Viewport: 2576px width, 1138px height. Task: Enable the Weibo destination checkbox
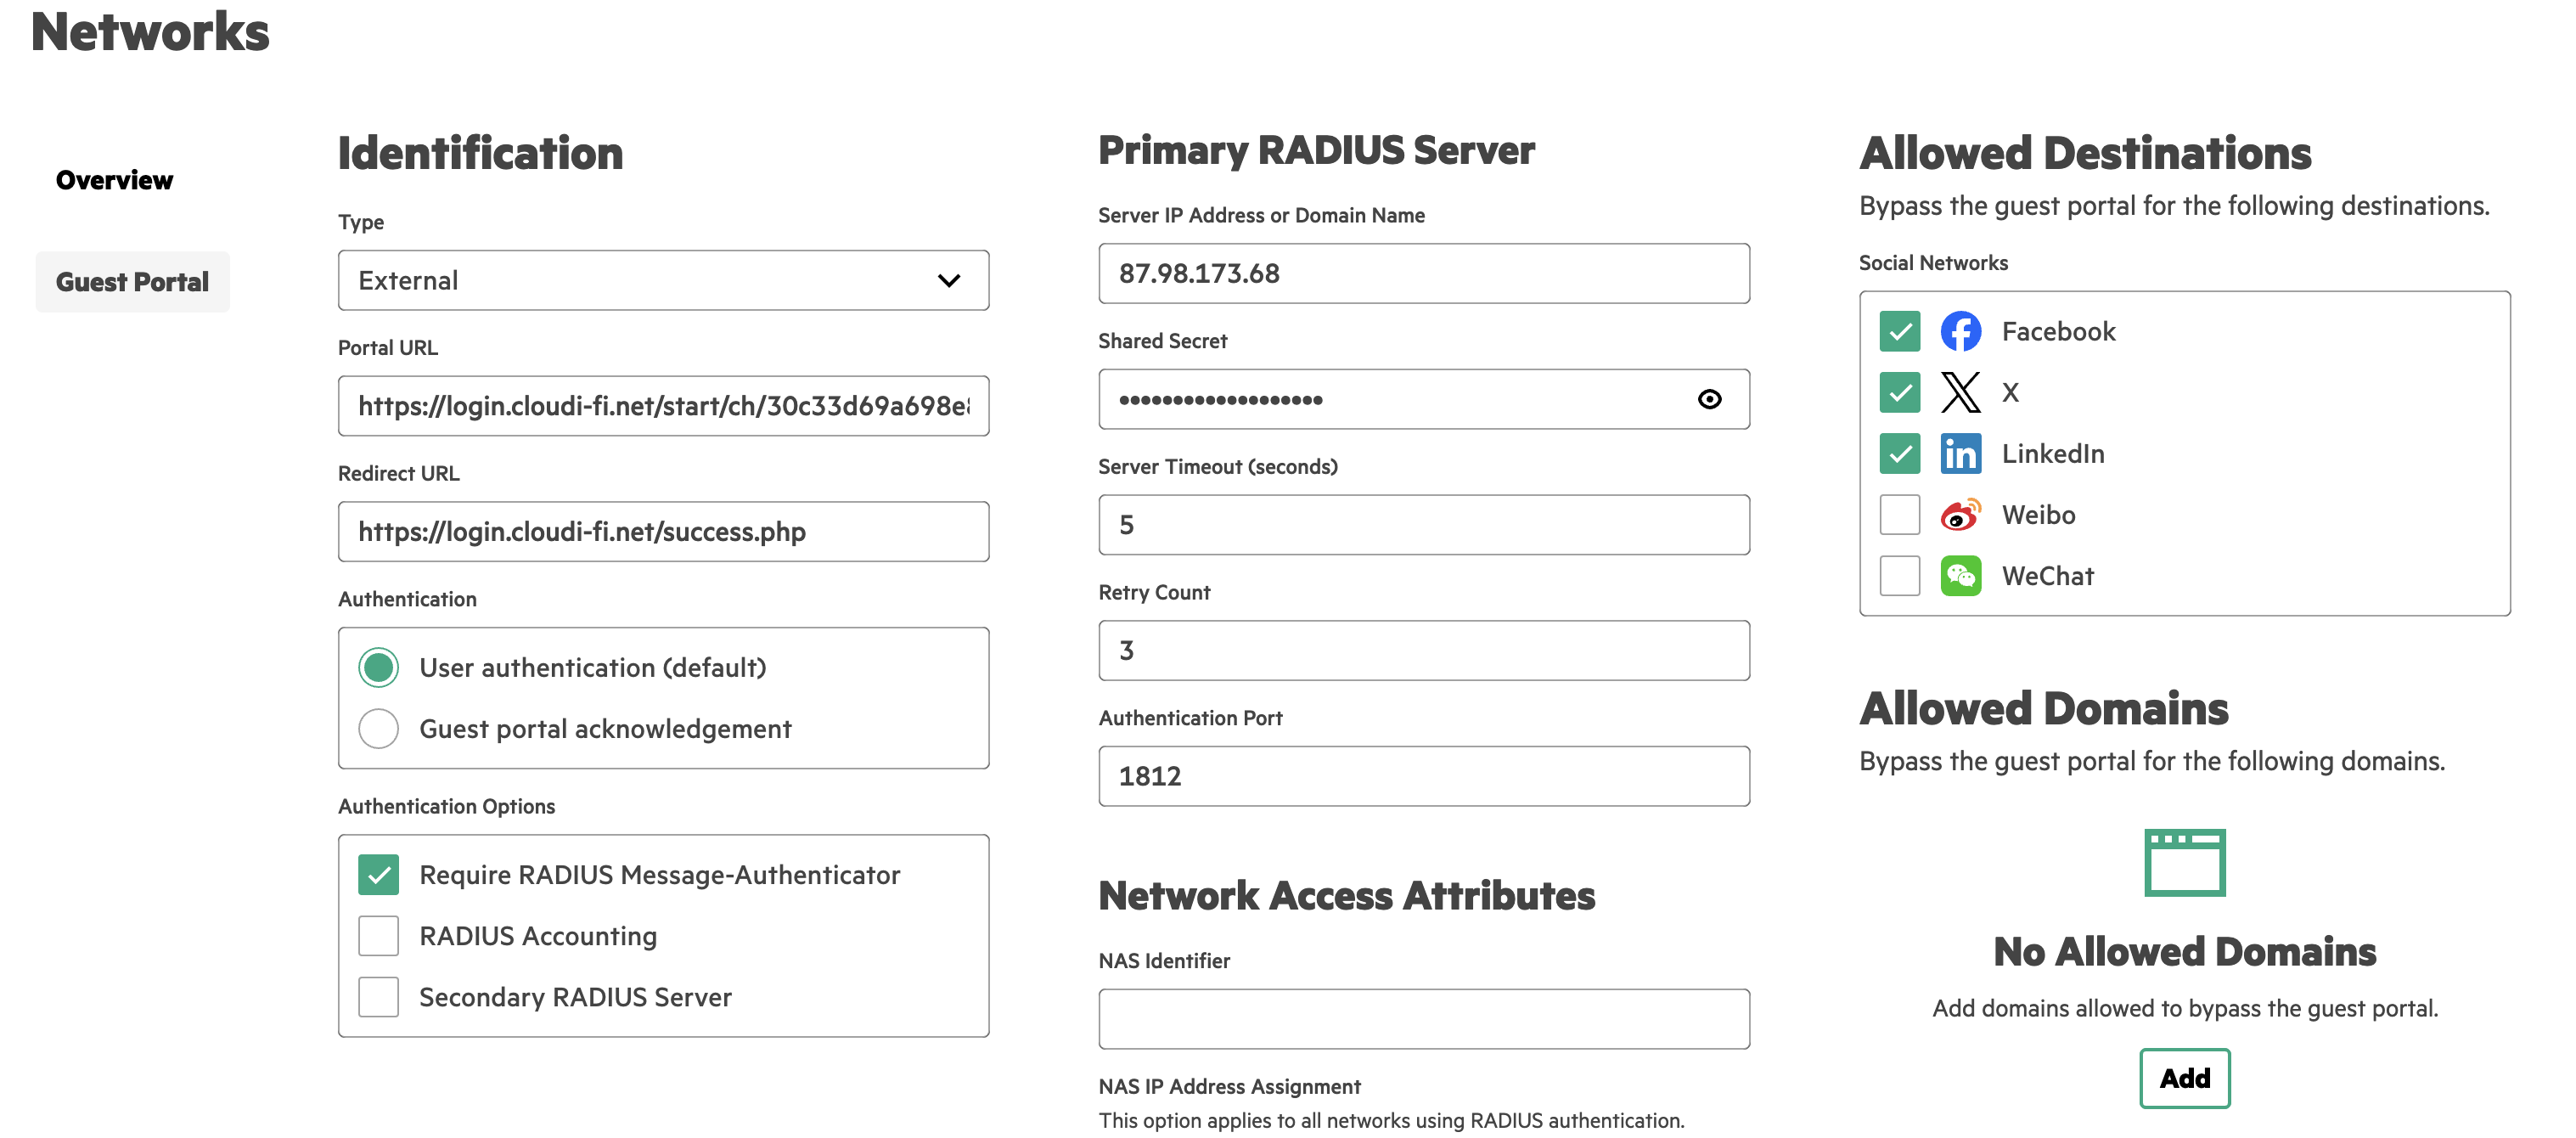pyautogui.click(x=1899, y=514)
